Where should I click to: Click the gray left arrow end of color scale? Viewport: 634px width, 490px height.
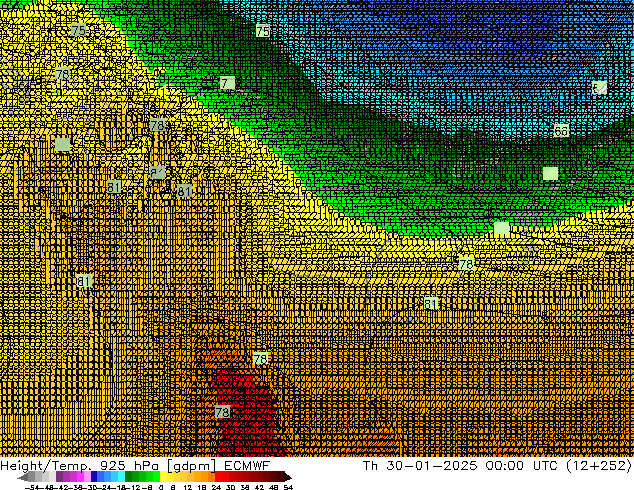click(22, 477)
